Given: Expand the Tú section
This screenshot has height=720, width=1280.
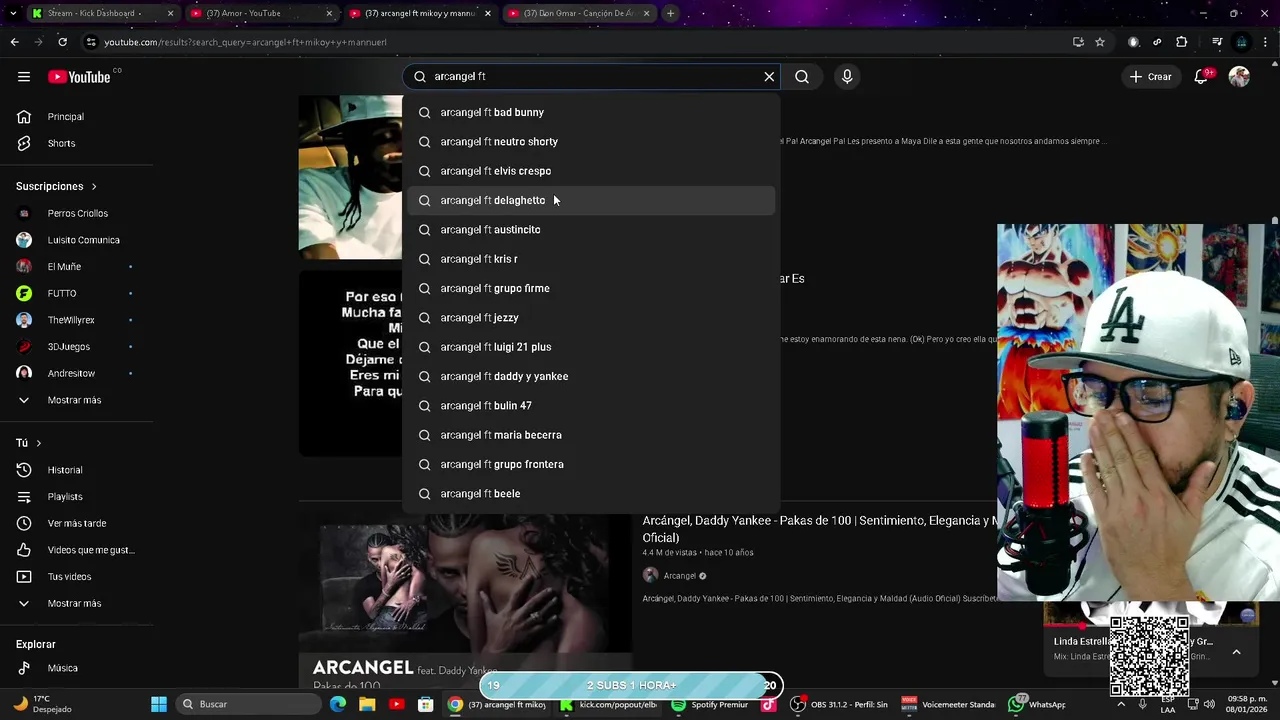Looking at the screenshot, I should point(28,443).
